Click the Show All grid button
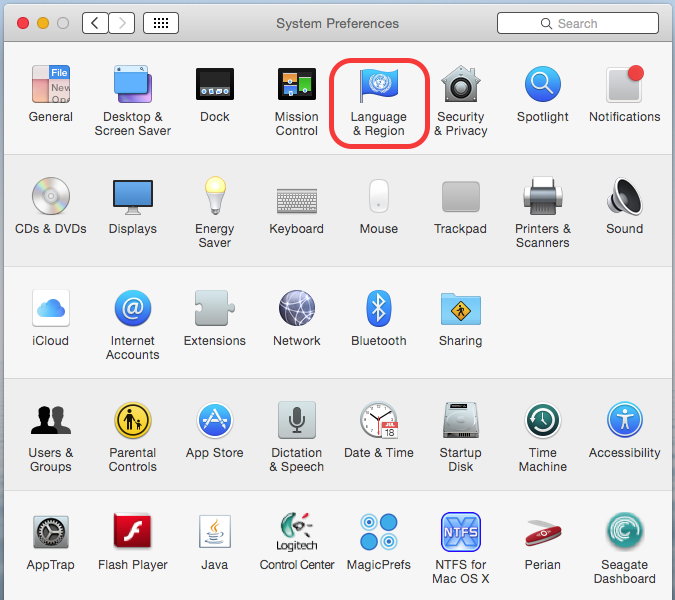The height and width of the screenshot is (600, 675). (x=161, y=23)
